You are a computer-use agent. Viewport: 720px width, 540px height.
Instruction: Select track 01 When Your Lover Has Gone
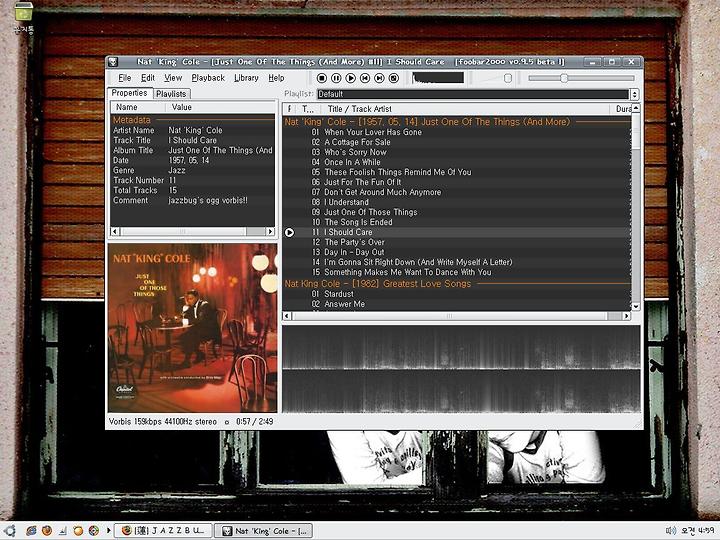[x=457, y=132]
